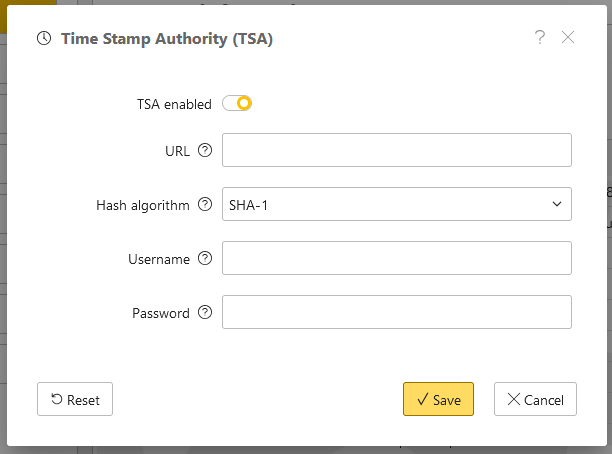Select the Password input field
Screen dimensions: 612x454
coord(396,312)
